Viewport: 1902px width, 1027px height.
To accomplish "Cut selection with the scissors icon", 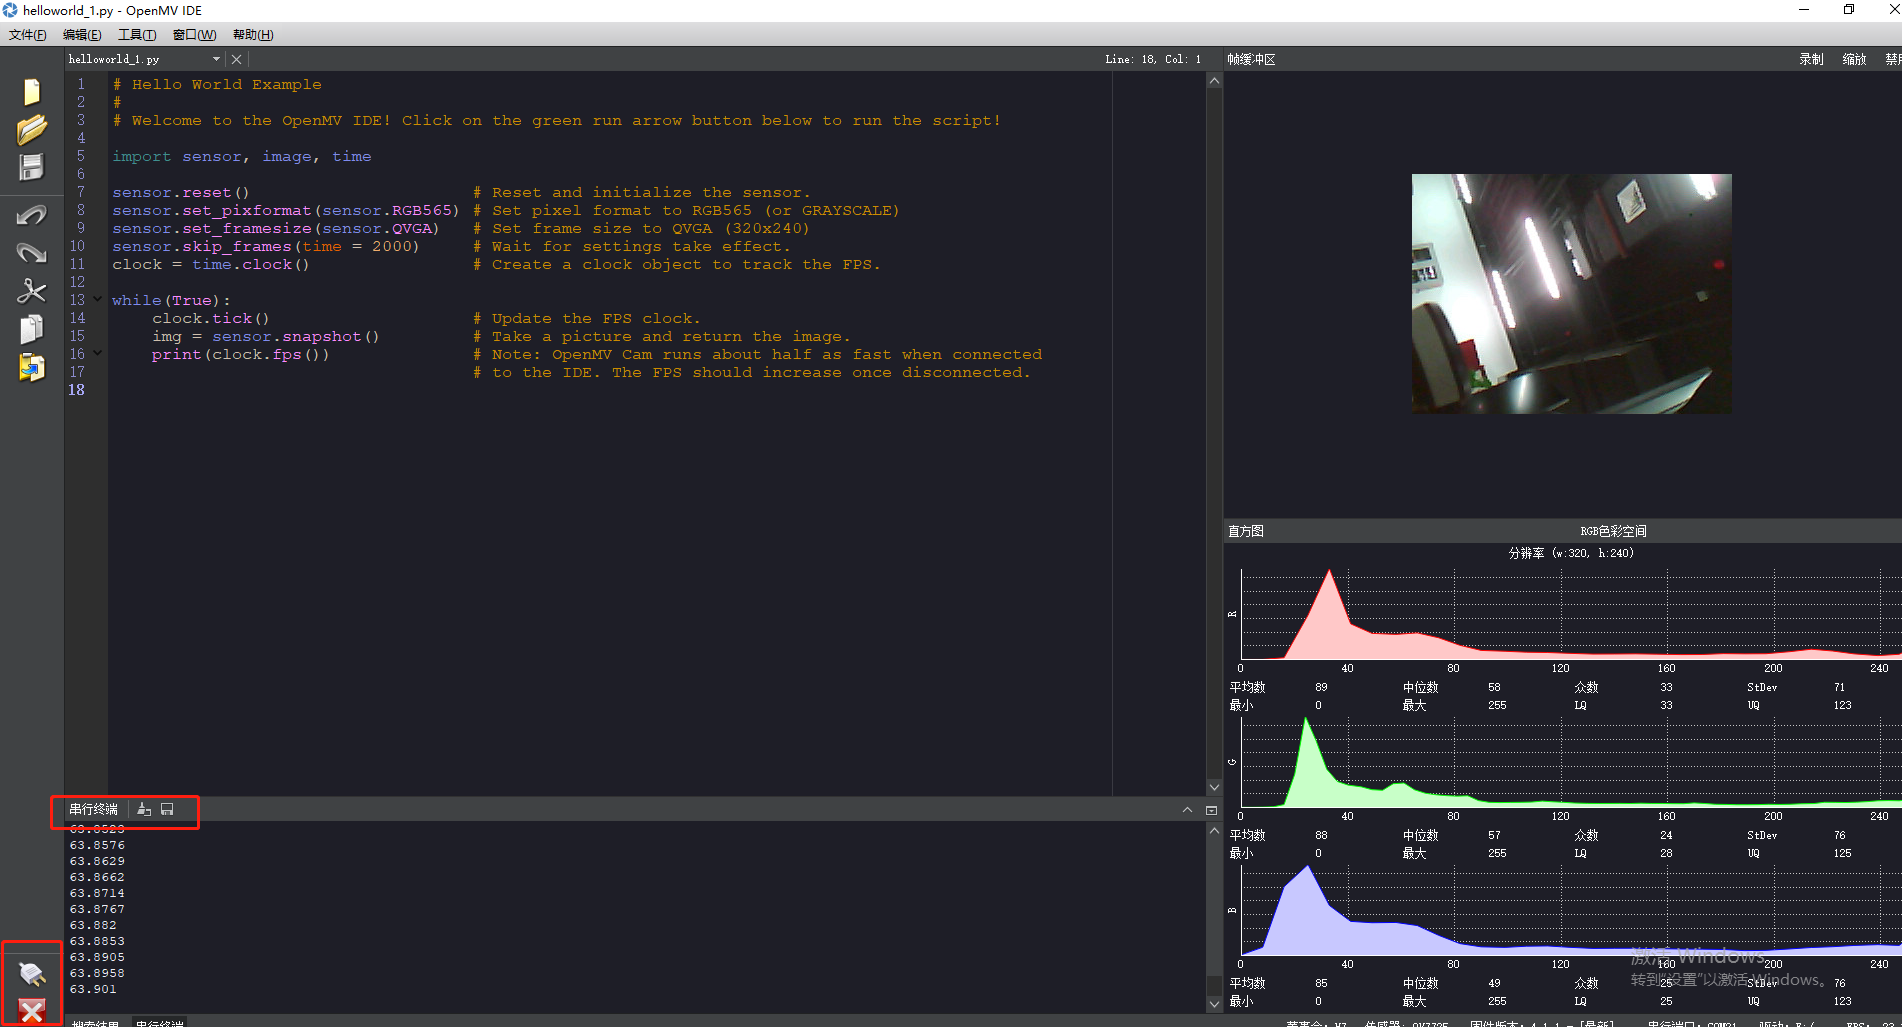I will tap(32, 291).
